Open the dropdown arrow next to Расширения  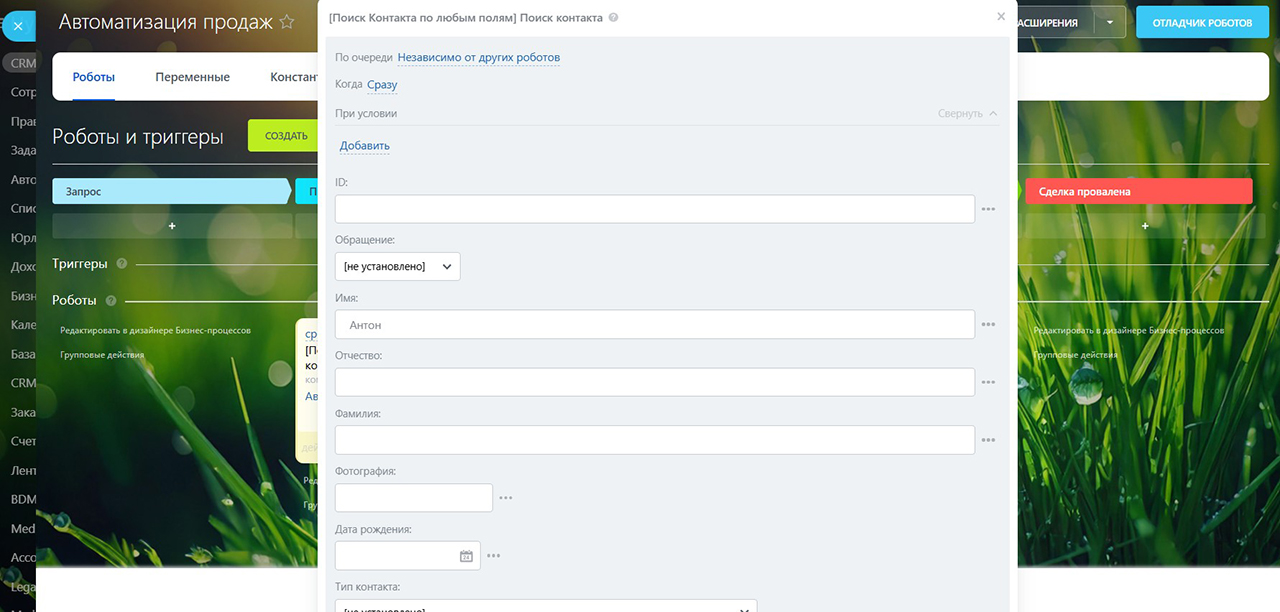(x=1109, y=22)
